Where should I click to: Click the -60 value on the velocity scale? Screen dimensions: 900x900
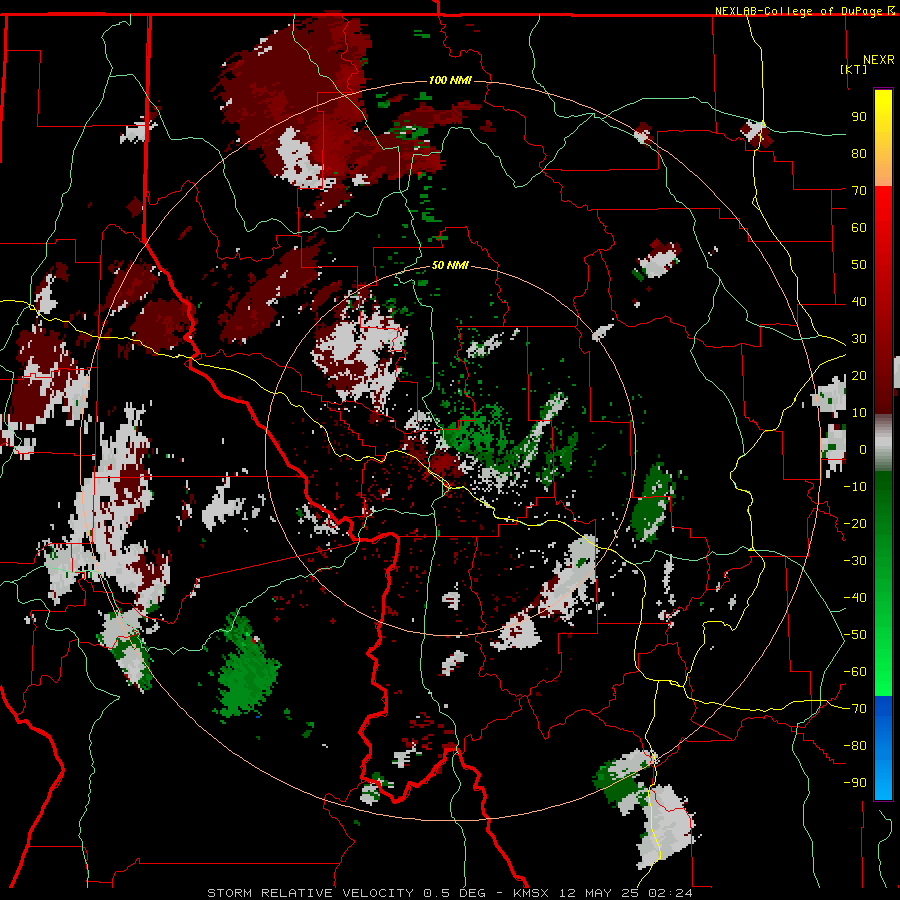[855, 672]
